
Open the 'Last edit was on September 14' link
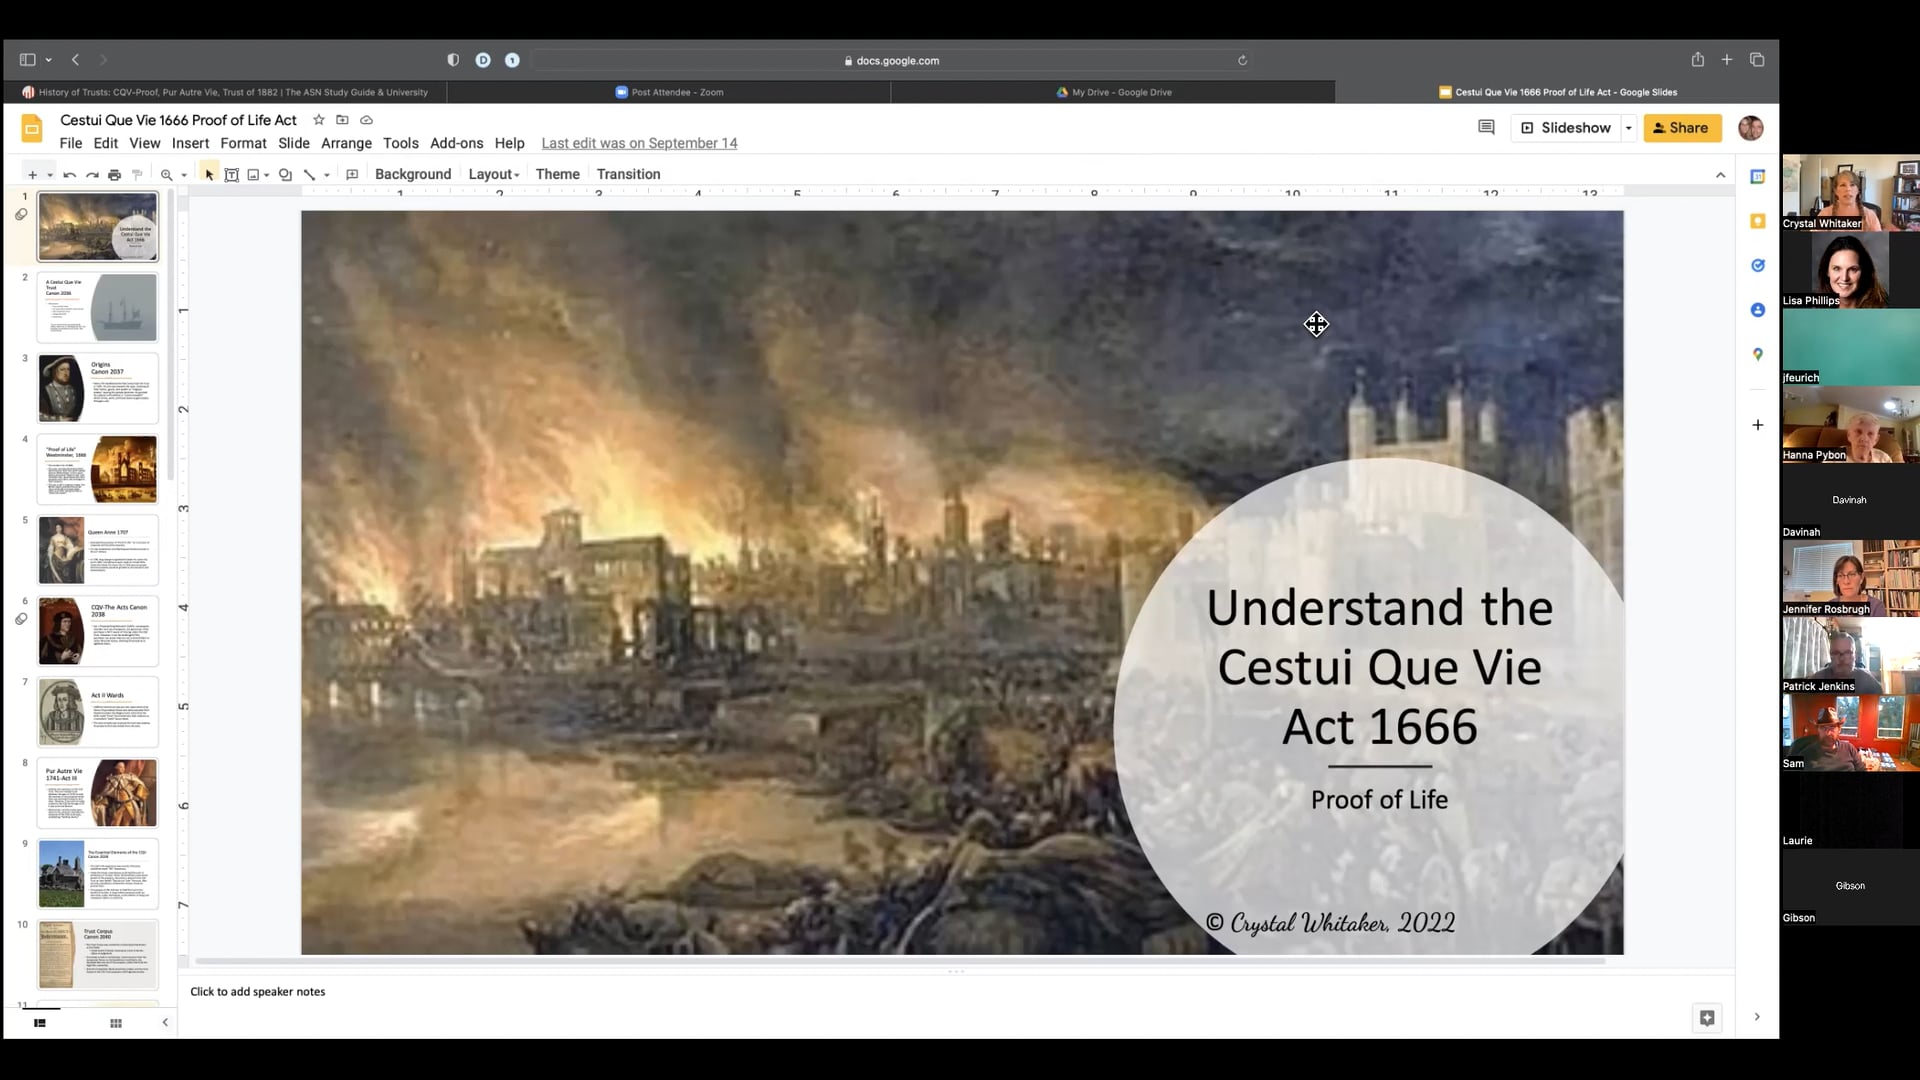tap(640, 144)
